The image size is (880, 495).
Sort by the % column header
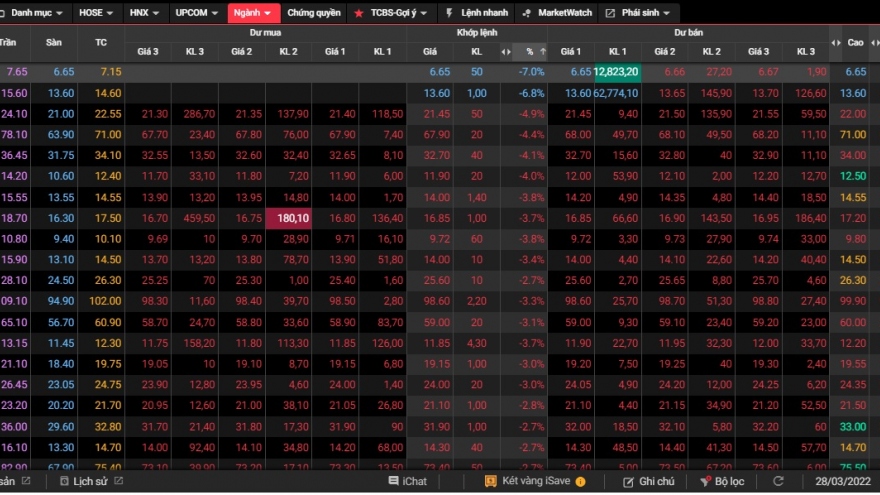[530, 50]
